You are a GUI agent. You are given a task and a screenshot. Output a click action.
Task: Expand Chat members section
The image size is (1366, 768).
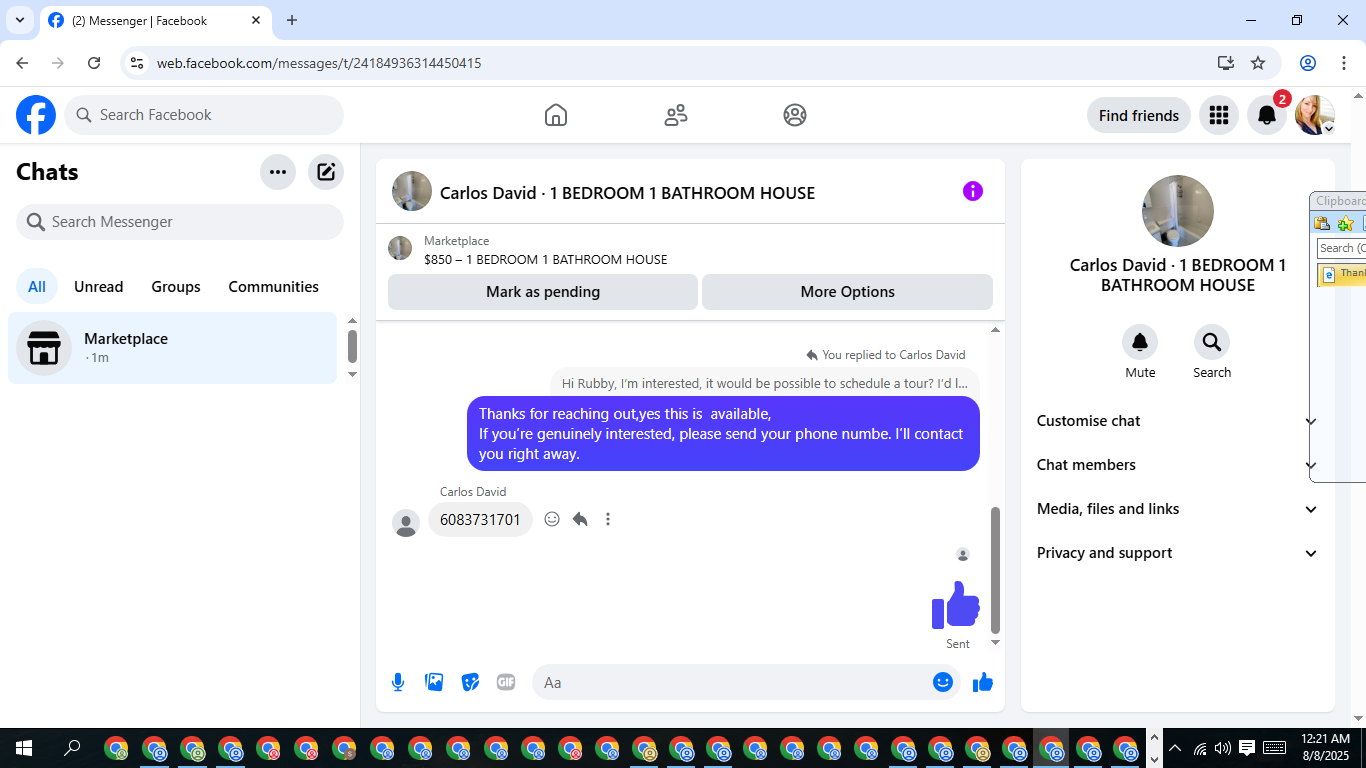pos(1178,465)
